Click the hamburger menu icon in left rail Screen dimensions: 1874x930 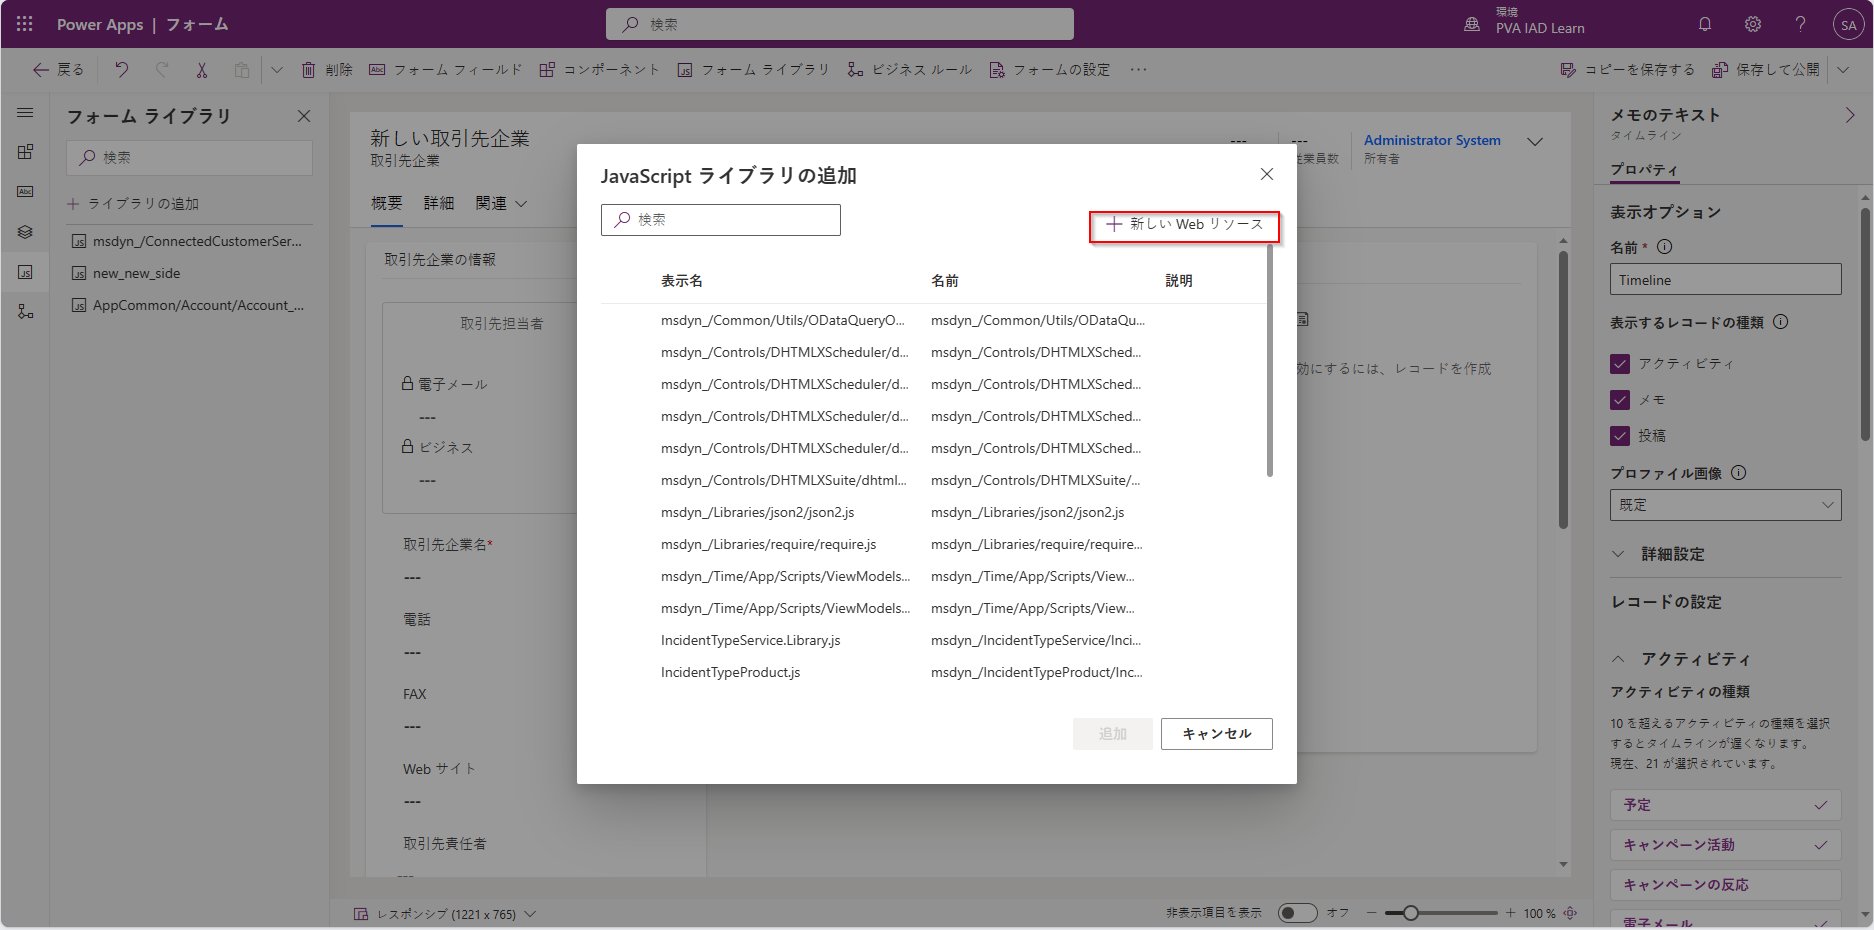point(25,113)
